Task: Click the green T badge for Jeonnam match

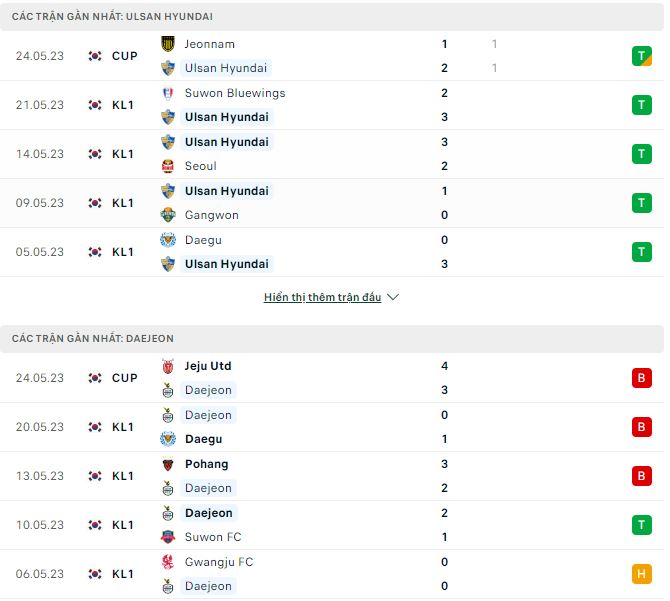Action: [641, 56]
